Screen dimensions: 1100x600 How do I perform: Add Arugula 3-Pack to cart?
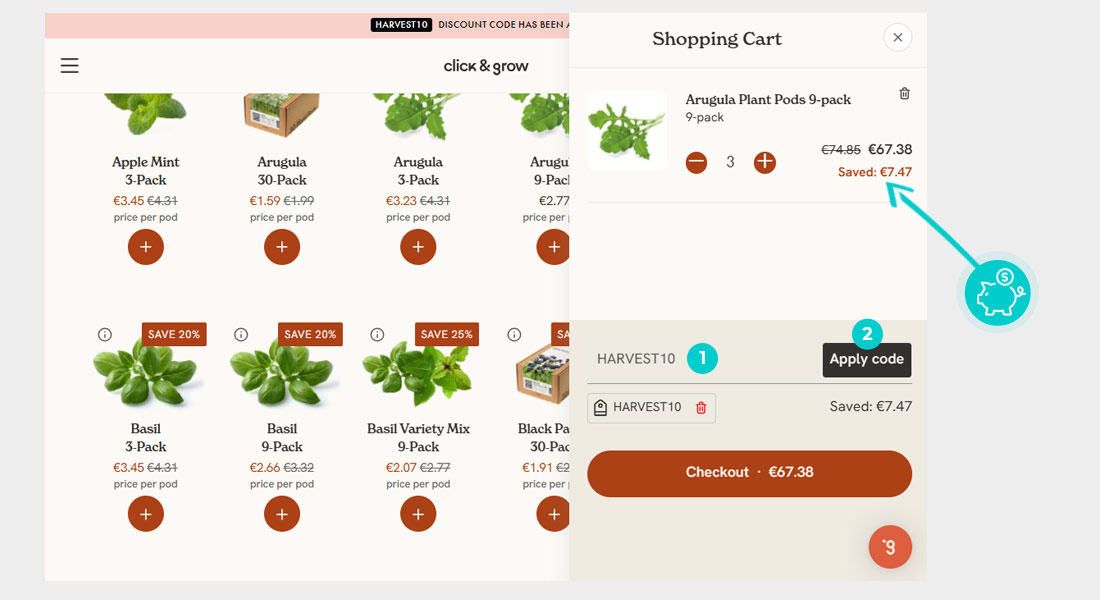418,247
